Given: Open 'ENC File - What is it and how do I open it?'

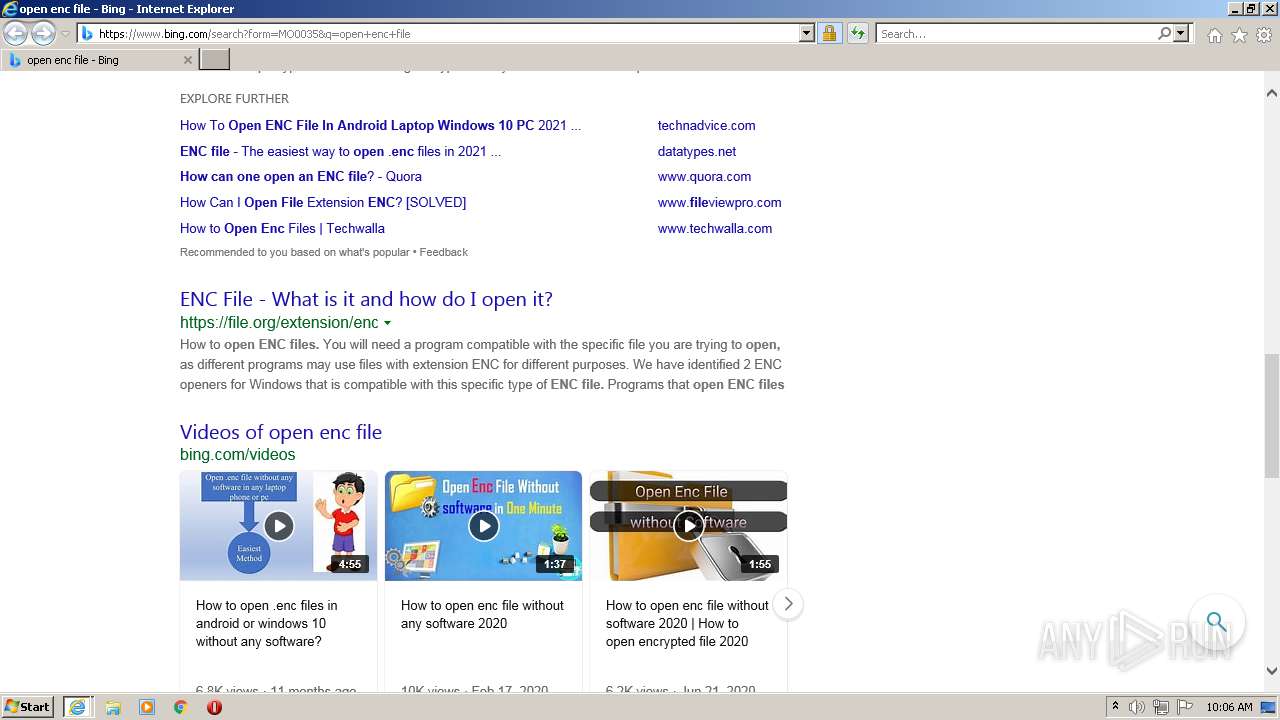Looking at the screenshot, I should click(x=366, y=299).
